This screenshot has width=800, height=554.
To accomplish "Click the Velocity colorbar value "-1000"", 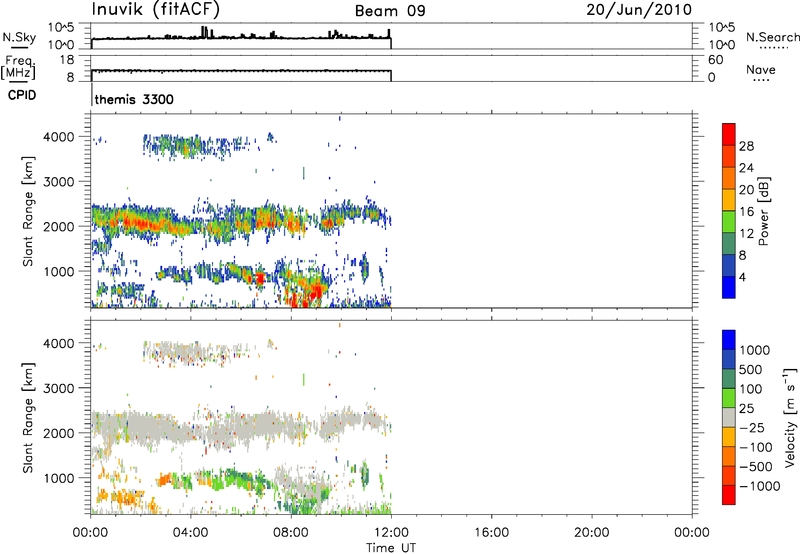I will coord(759,486).
